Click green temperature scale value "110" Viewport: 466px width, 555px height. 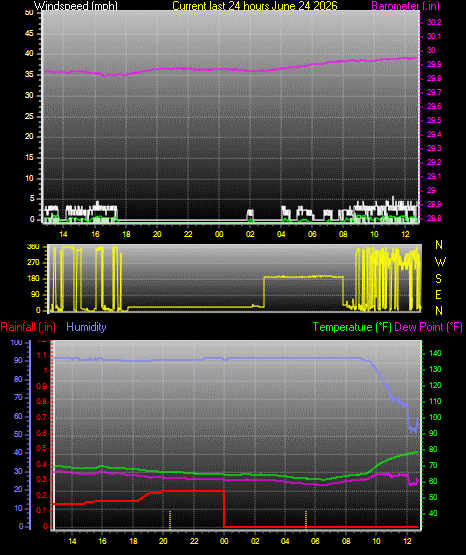(435, 401)
